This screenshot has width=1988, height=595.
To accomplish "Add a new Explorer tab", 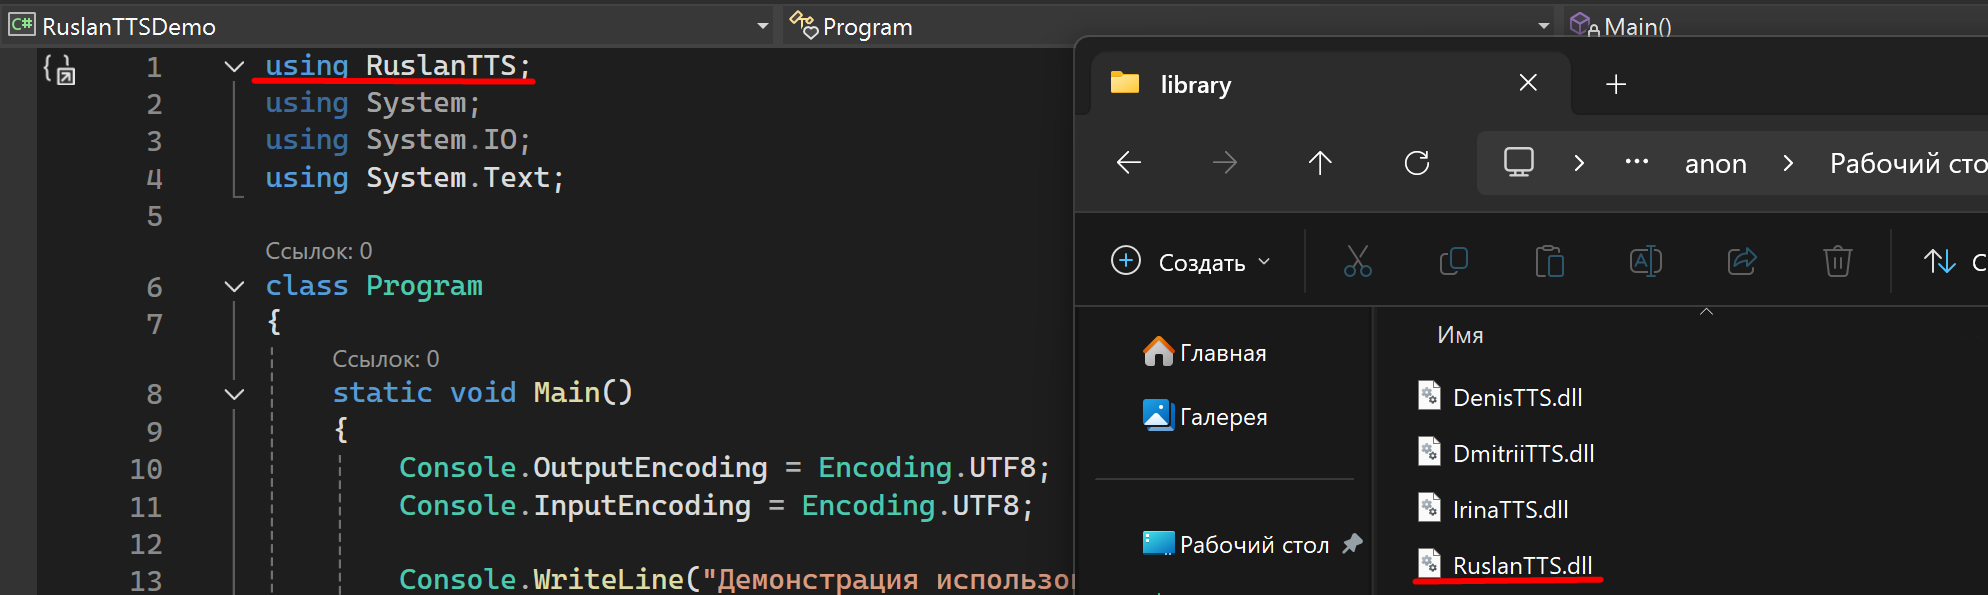I will click(x=1615, y=84).
